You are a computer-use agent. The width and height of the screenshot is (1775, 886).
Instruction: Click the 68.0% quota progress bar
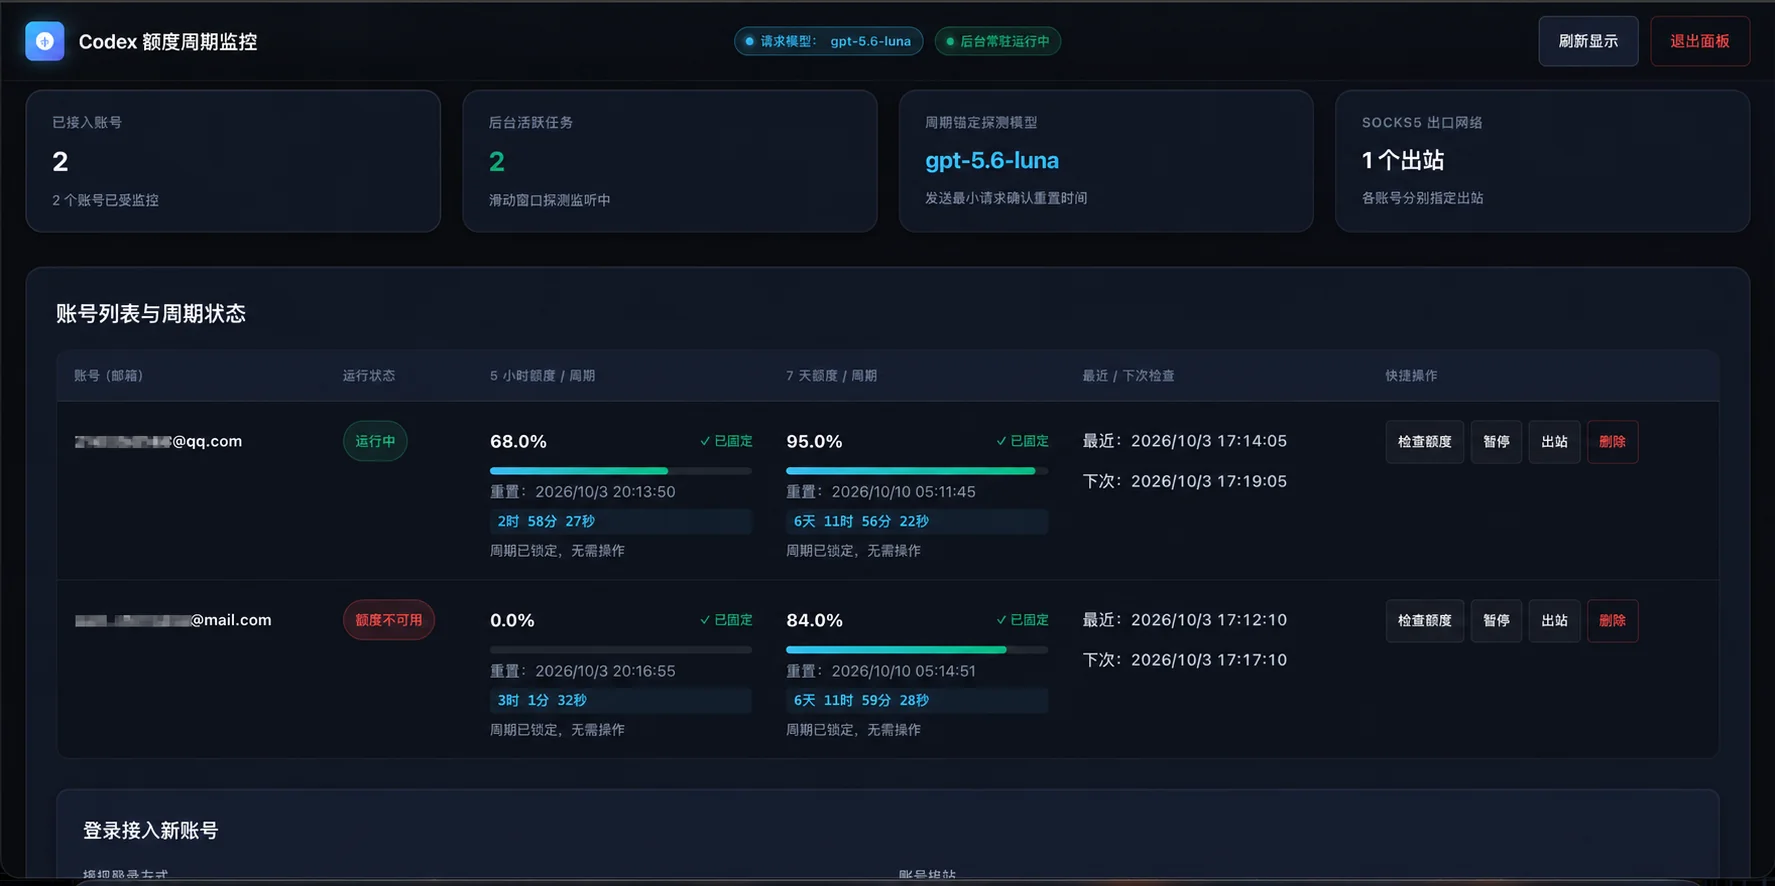coord(621,470)
